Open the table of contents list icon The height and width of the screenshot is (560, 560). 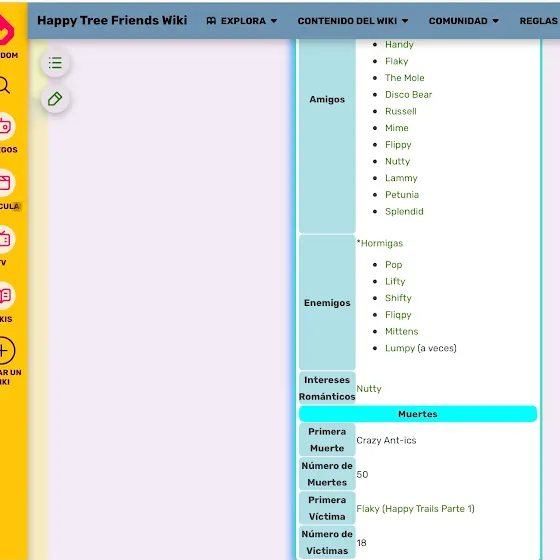click(x=55, y=63)
